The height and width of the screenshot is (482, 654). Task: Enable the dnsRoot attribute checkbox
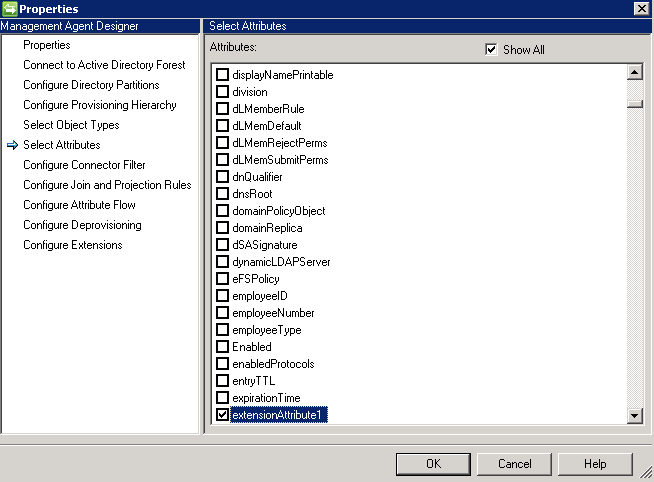pos(222,194)
